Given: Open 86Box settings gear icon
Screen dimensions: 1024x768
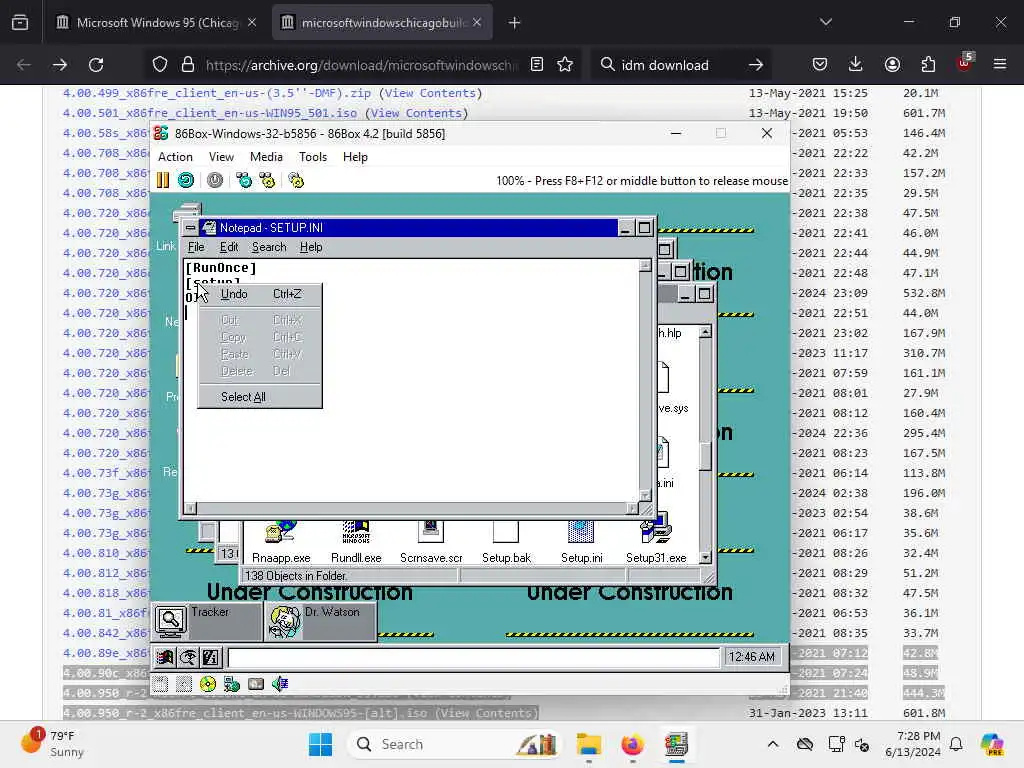Looking at the screenshot, I should tap(296, 180).
